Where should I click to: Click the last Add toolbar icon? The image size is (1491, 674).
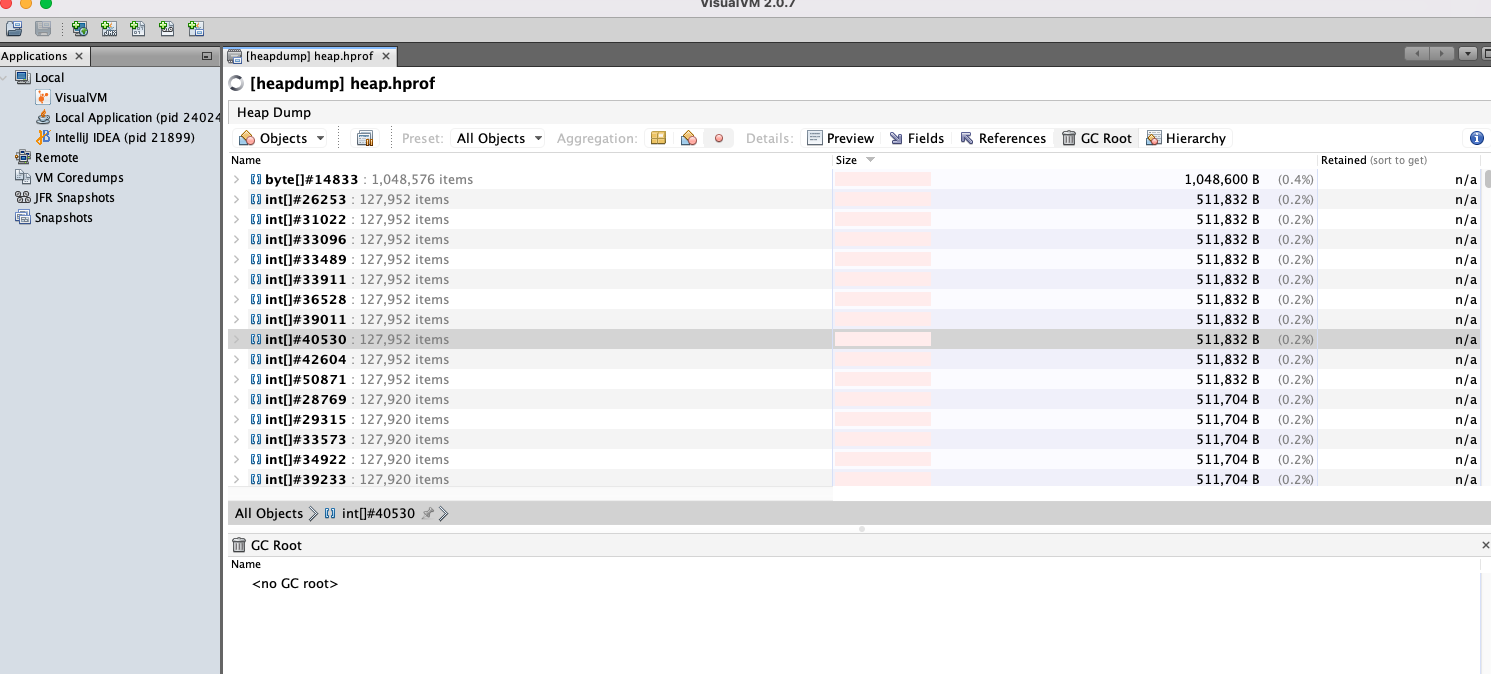(x=196, y=29)
